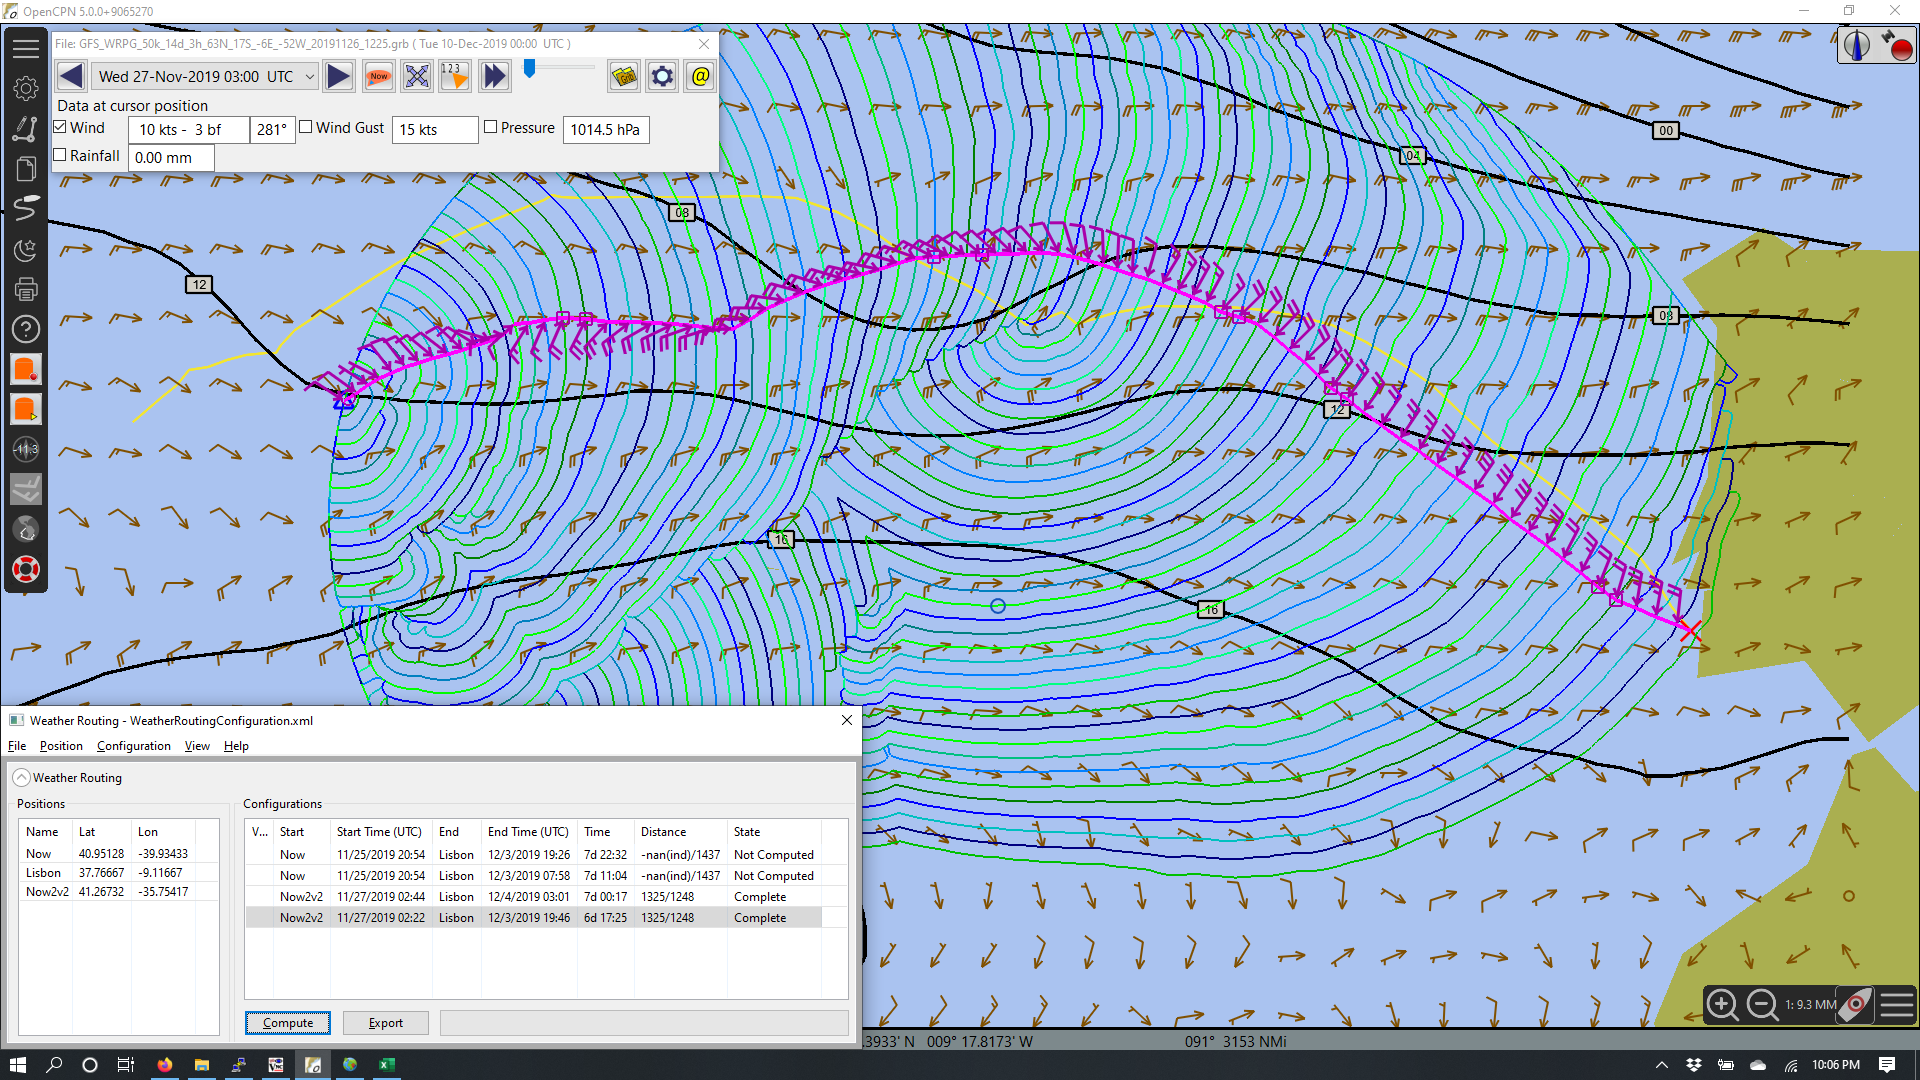Screen dimensions: 1920x1080
Task: Uncheck the Wind checkbox
Action: [x=60, y=127]
